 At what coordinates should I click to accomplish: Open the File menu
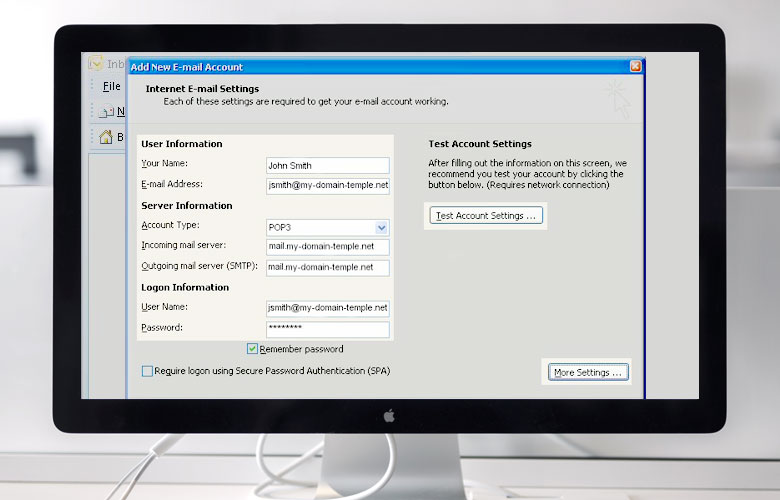pos(112,87)
